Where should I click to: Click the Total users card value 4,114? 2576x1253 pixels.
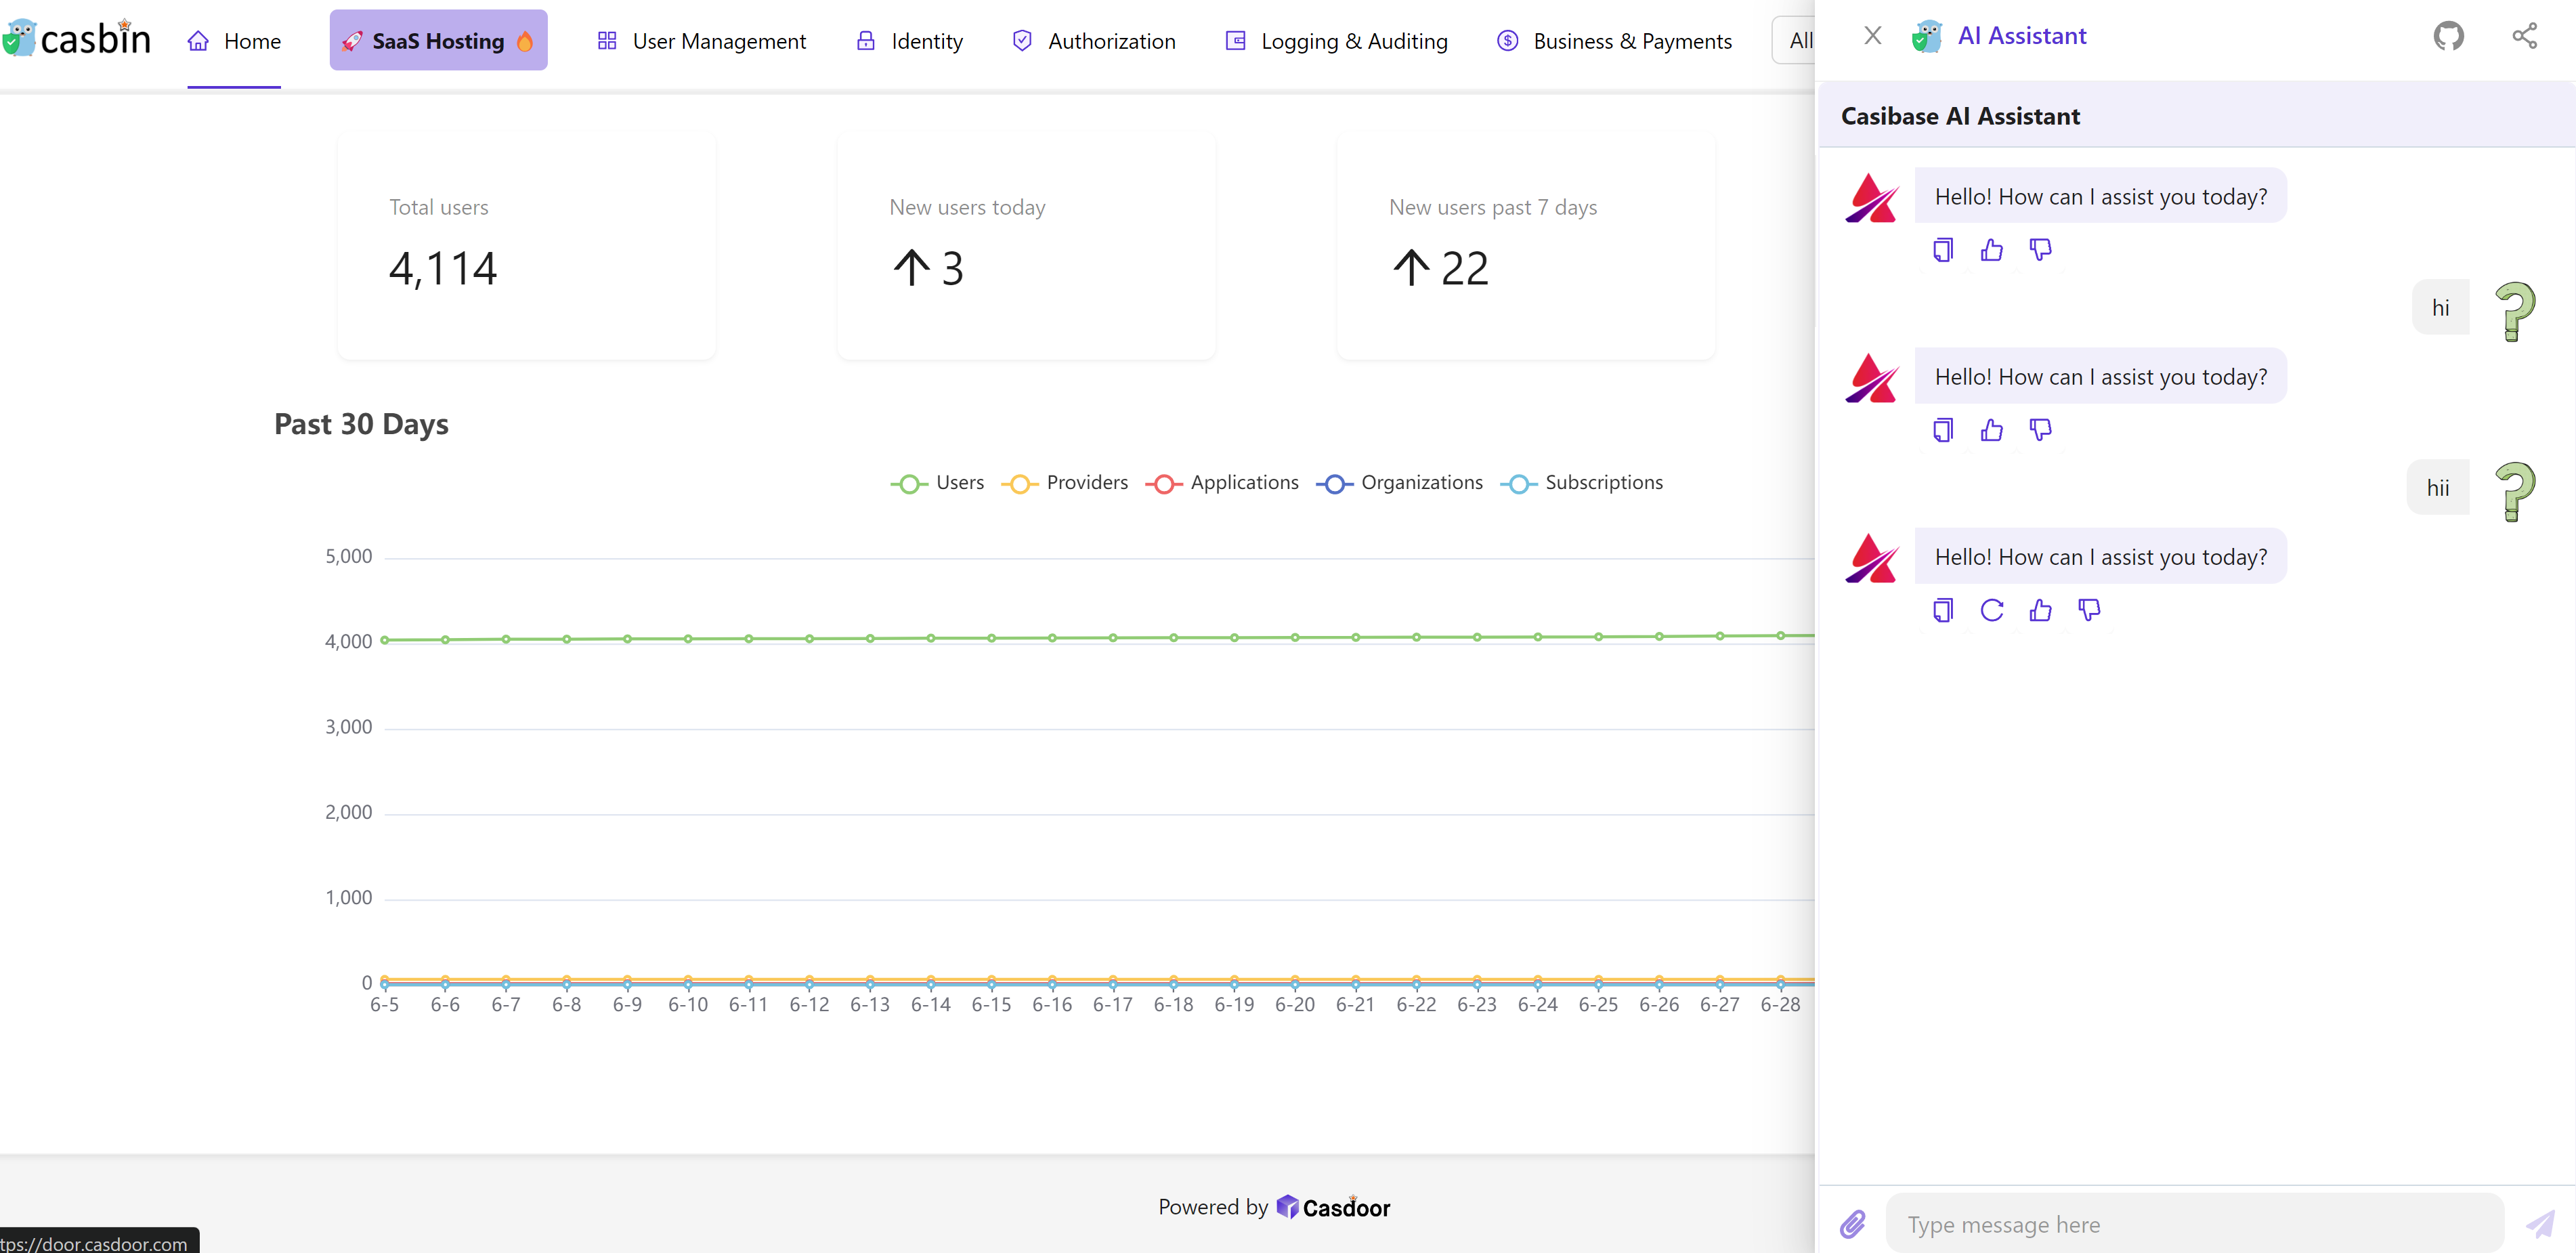click(443, 269)
